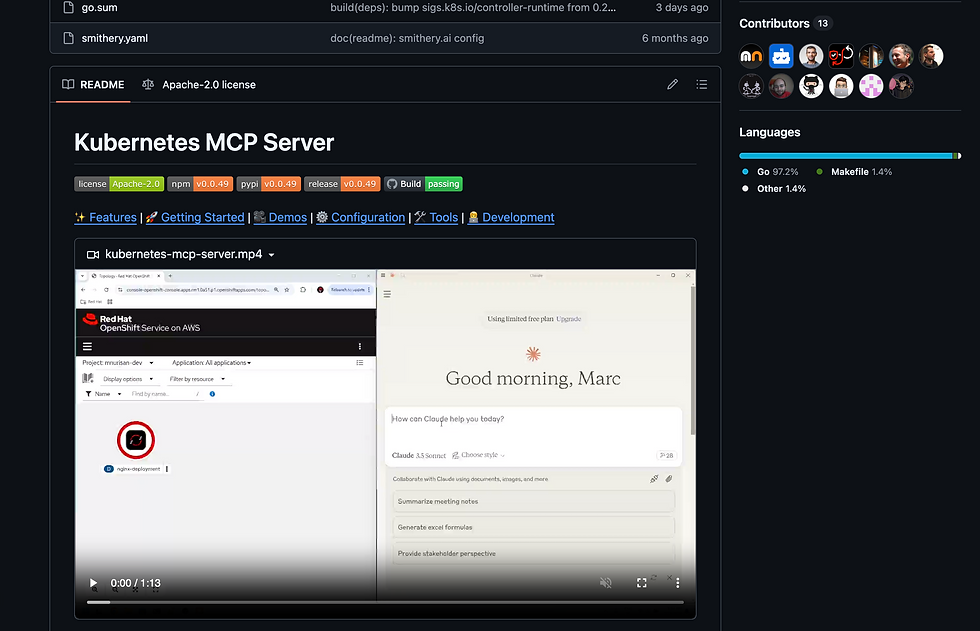Open the smithery.yaml file

click(114, 38)
